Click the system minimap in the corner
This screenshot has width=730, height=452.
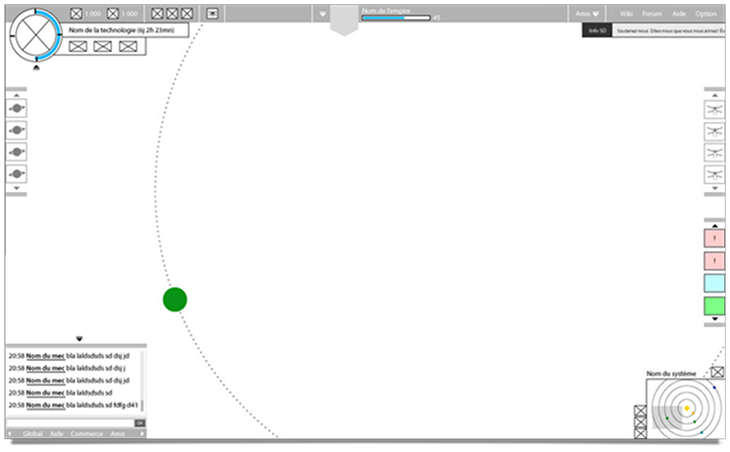685,409
